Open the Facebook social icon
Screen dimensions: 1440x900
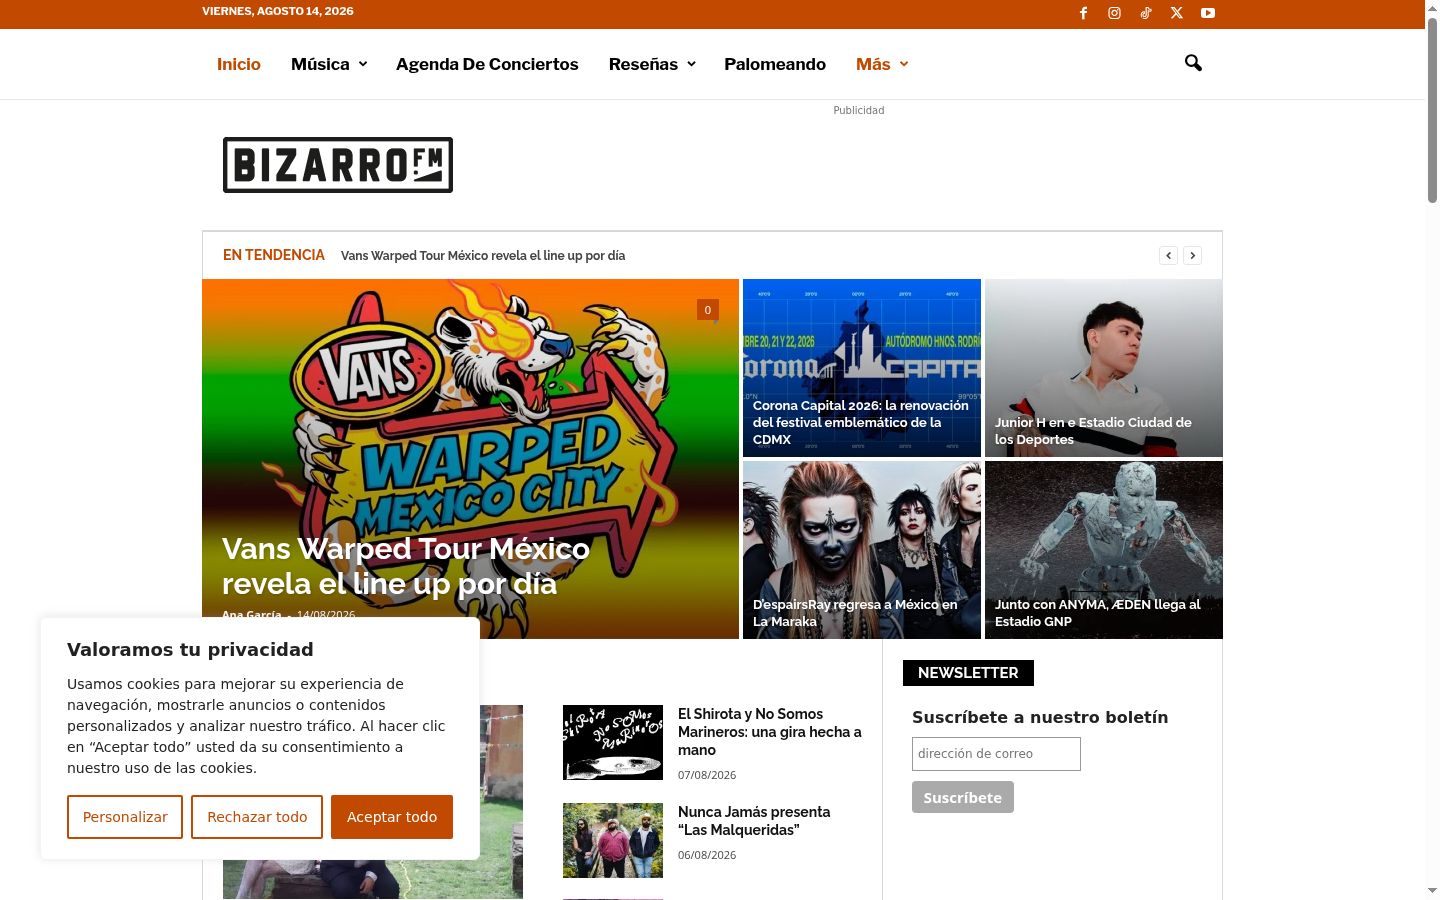pos(1083,13)
